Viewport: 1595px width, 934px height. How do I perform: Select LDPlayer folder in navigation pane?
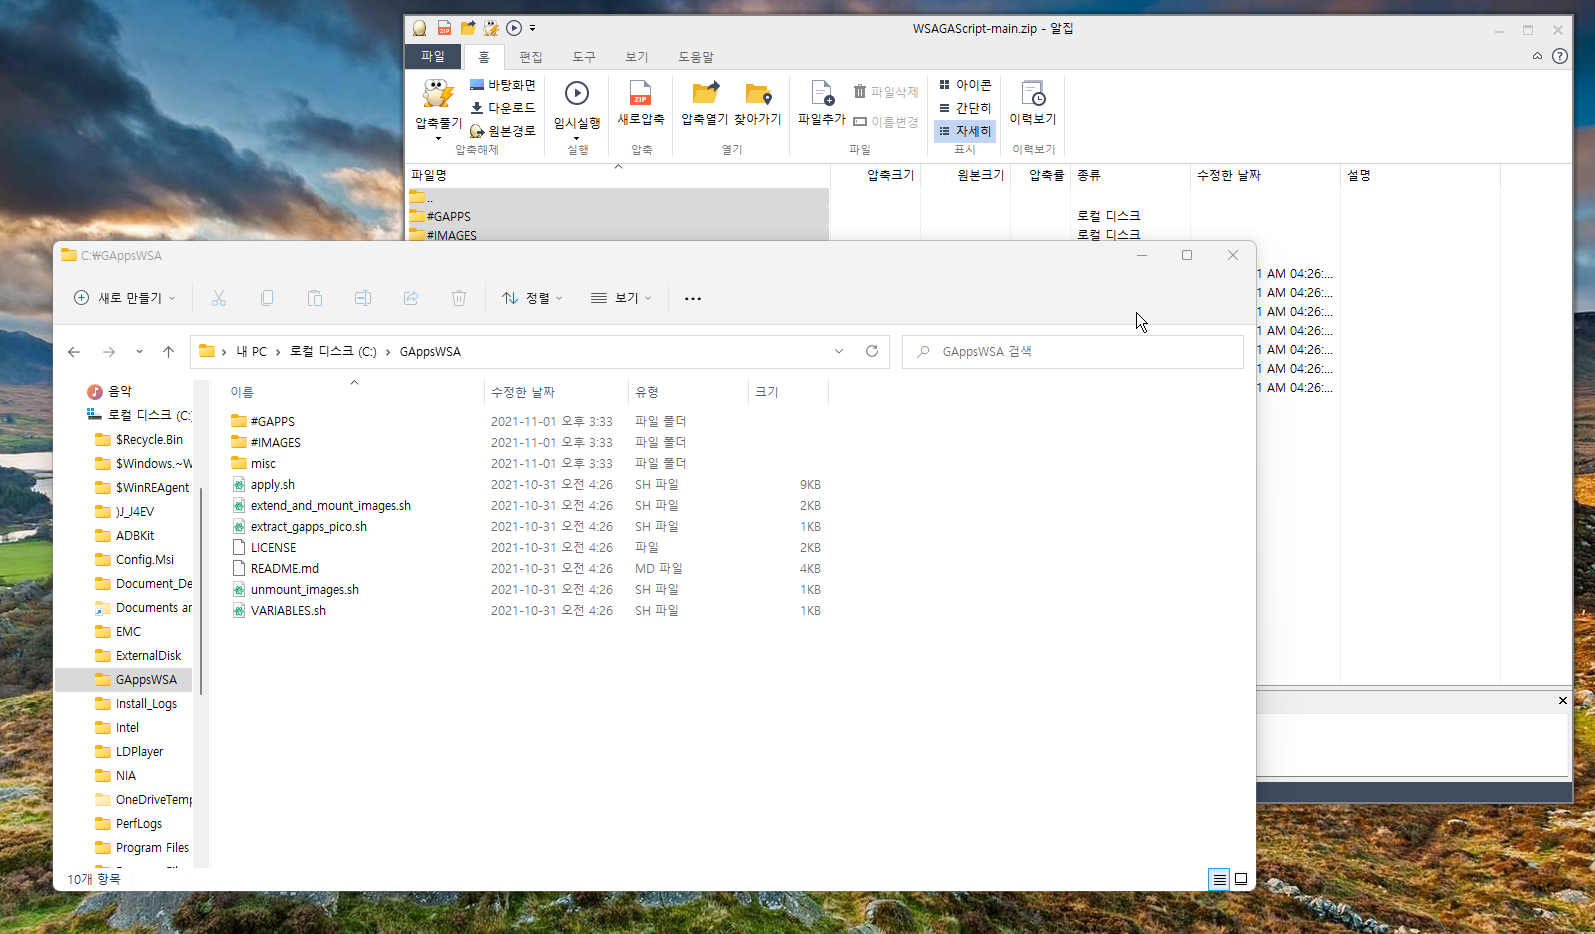click(x=139, y=752)
